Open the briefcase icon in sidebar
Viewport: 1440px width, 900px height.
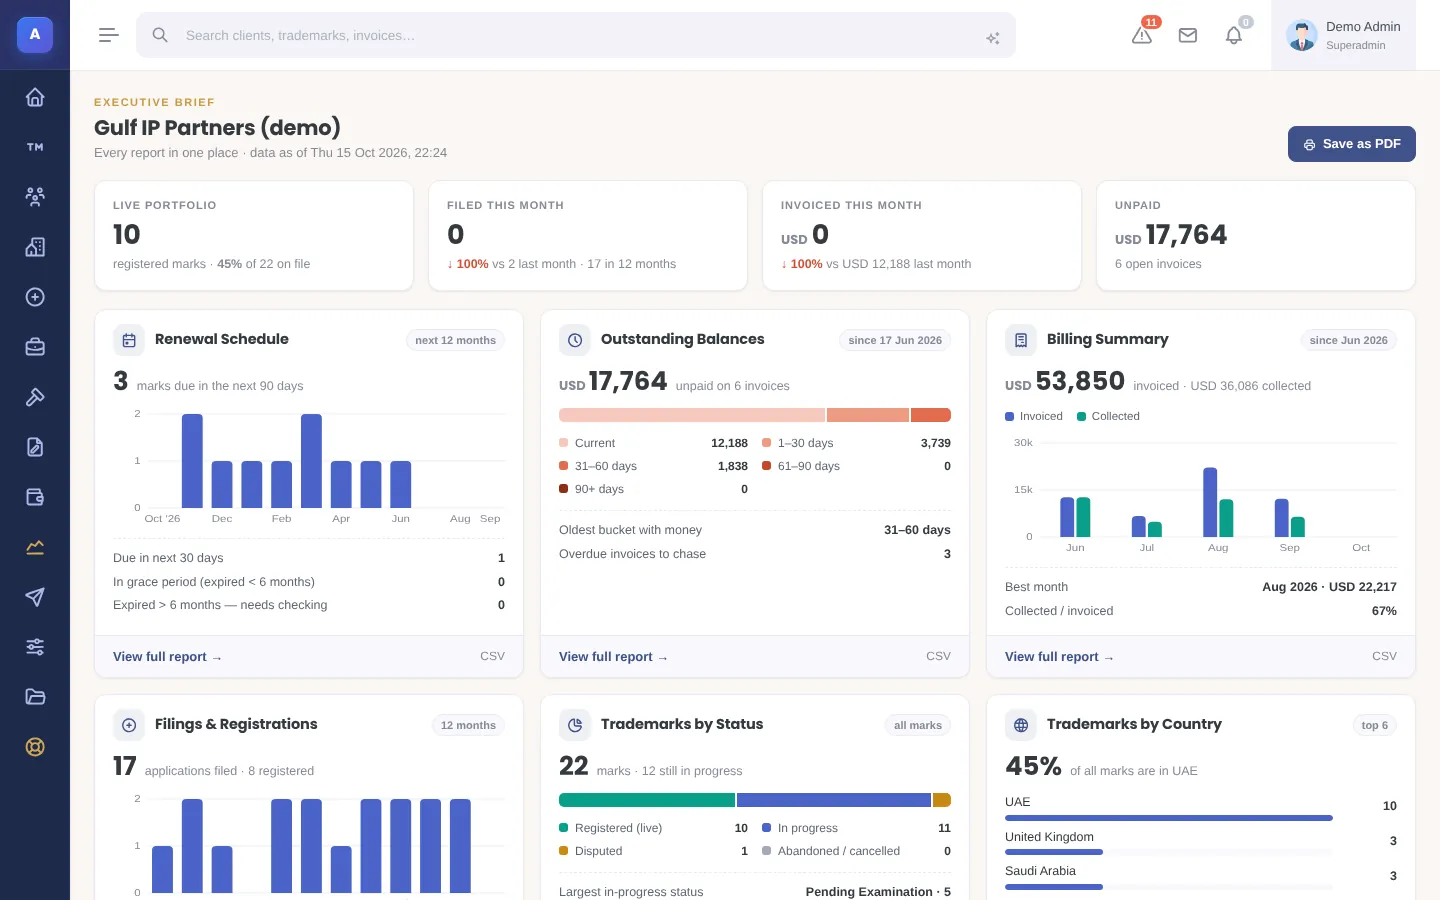click(35, 347)
